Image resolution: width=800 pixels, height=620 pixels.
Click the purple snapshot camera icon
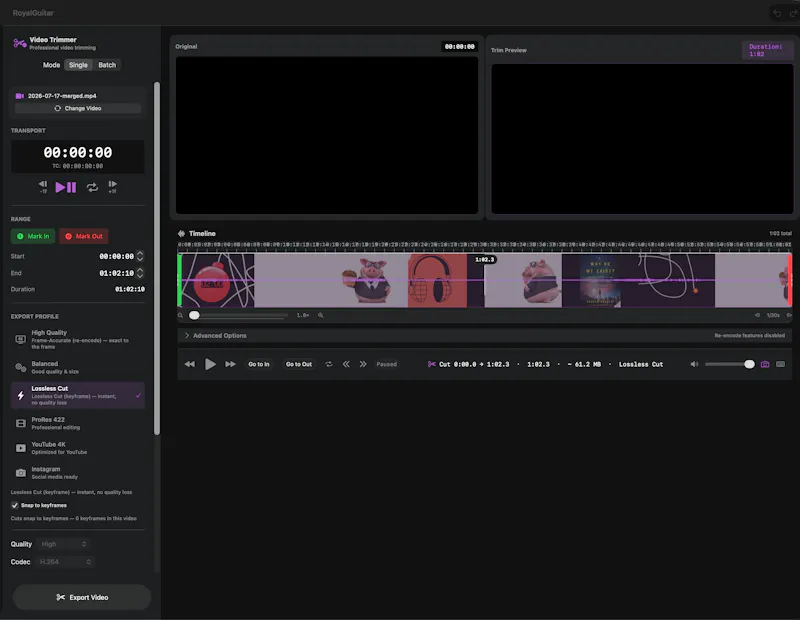[765, 364]
